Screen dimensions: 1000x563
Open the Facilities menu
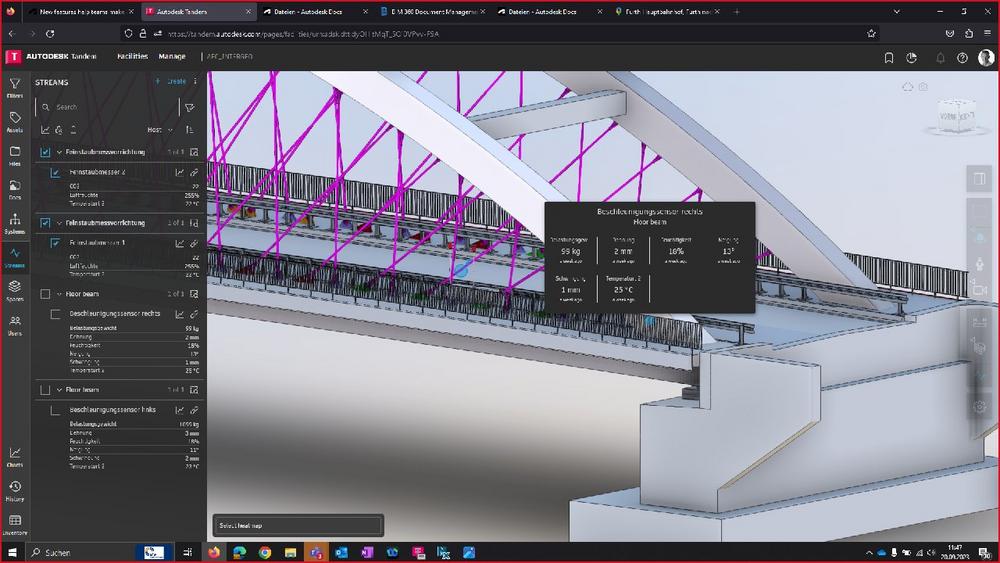[x=132, y=57]
